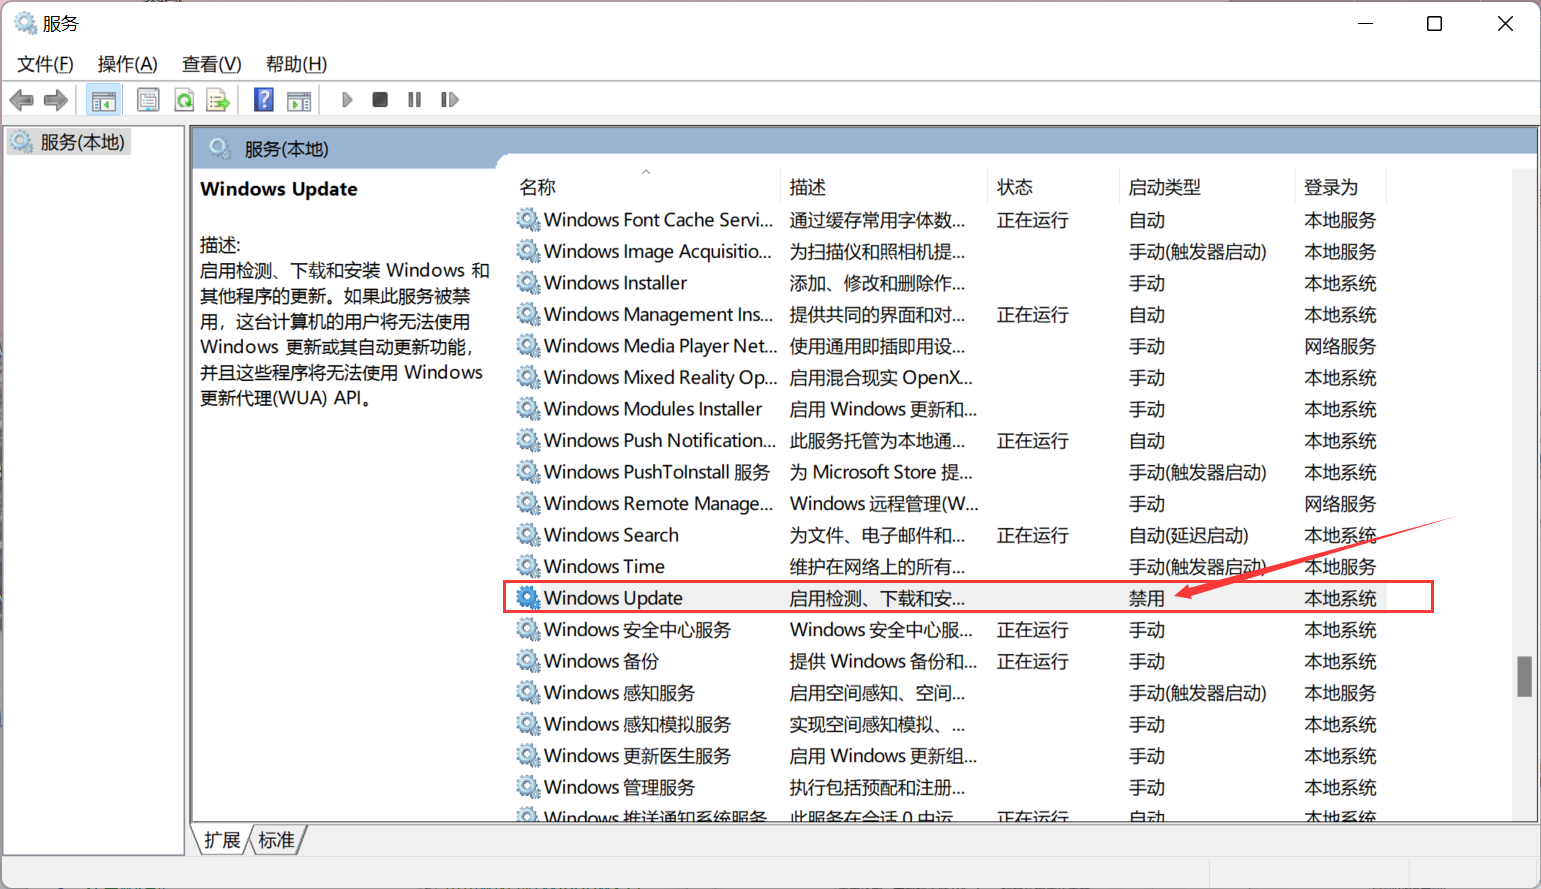Open the 文件(F) menu
The height and width of the screenshot is (889, 1541).
[45, 64]
